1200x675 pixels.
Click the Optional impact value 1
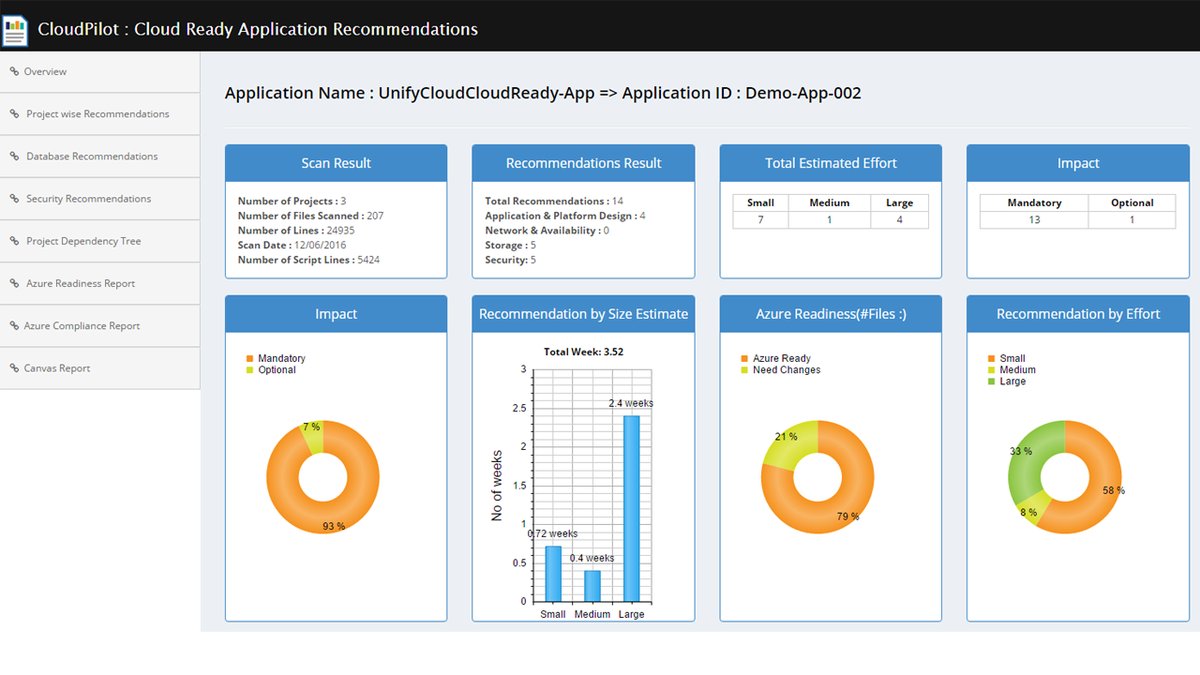point(1132,220)
